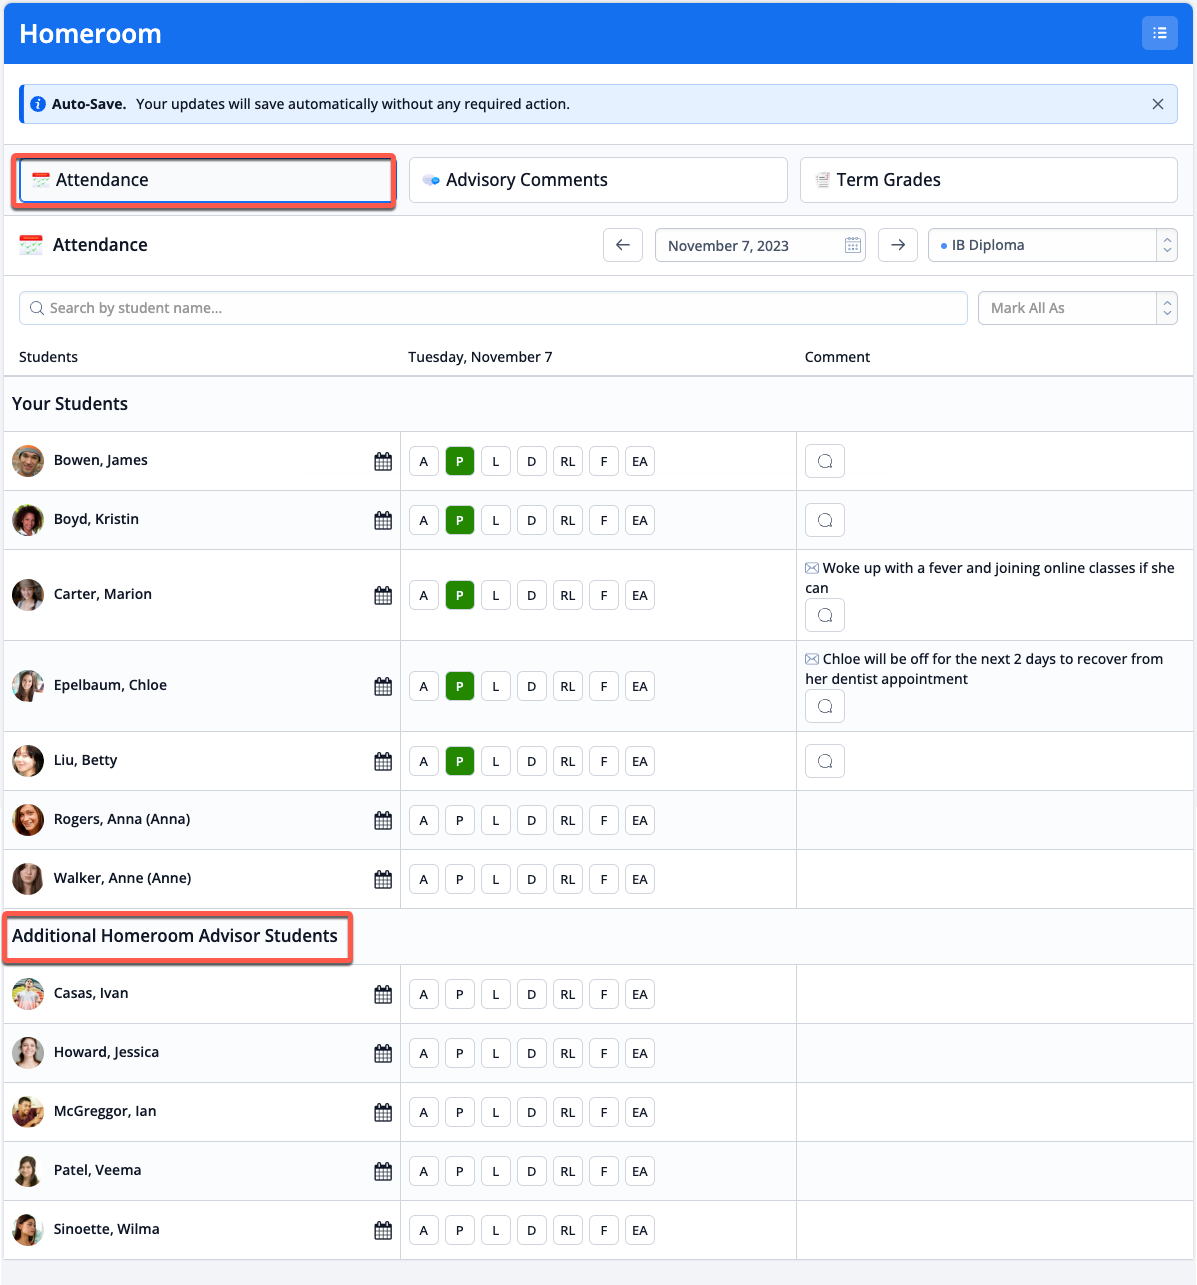Switch to the Term Grades tab
Image resolution: width=1197 pixels, height=1285 pixels.
(x=988, y=180)
